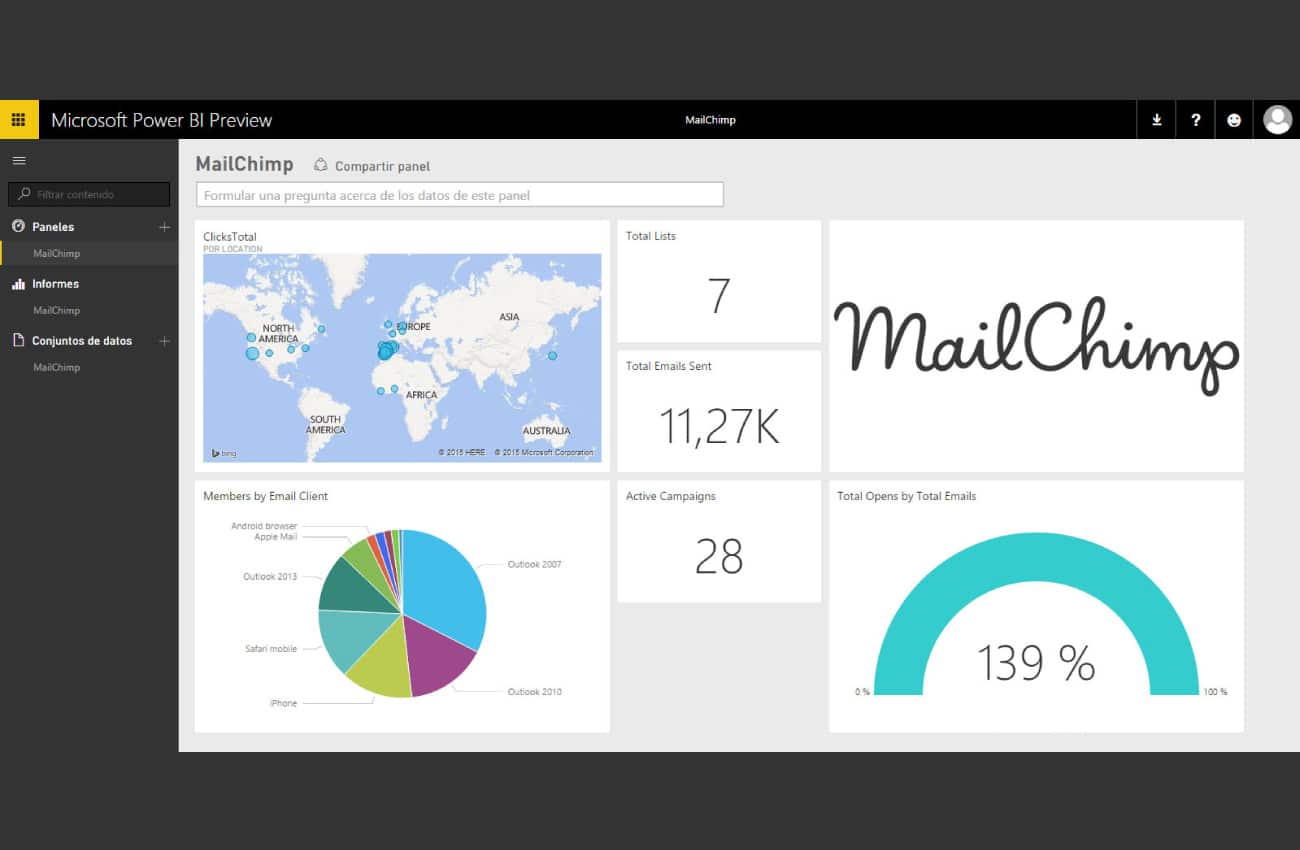Collapse navigation with hamburger icon

19,160
